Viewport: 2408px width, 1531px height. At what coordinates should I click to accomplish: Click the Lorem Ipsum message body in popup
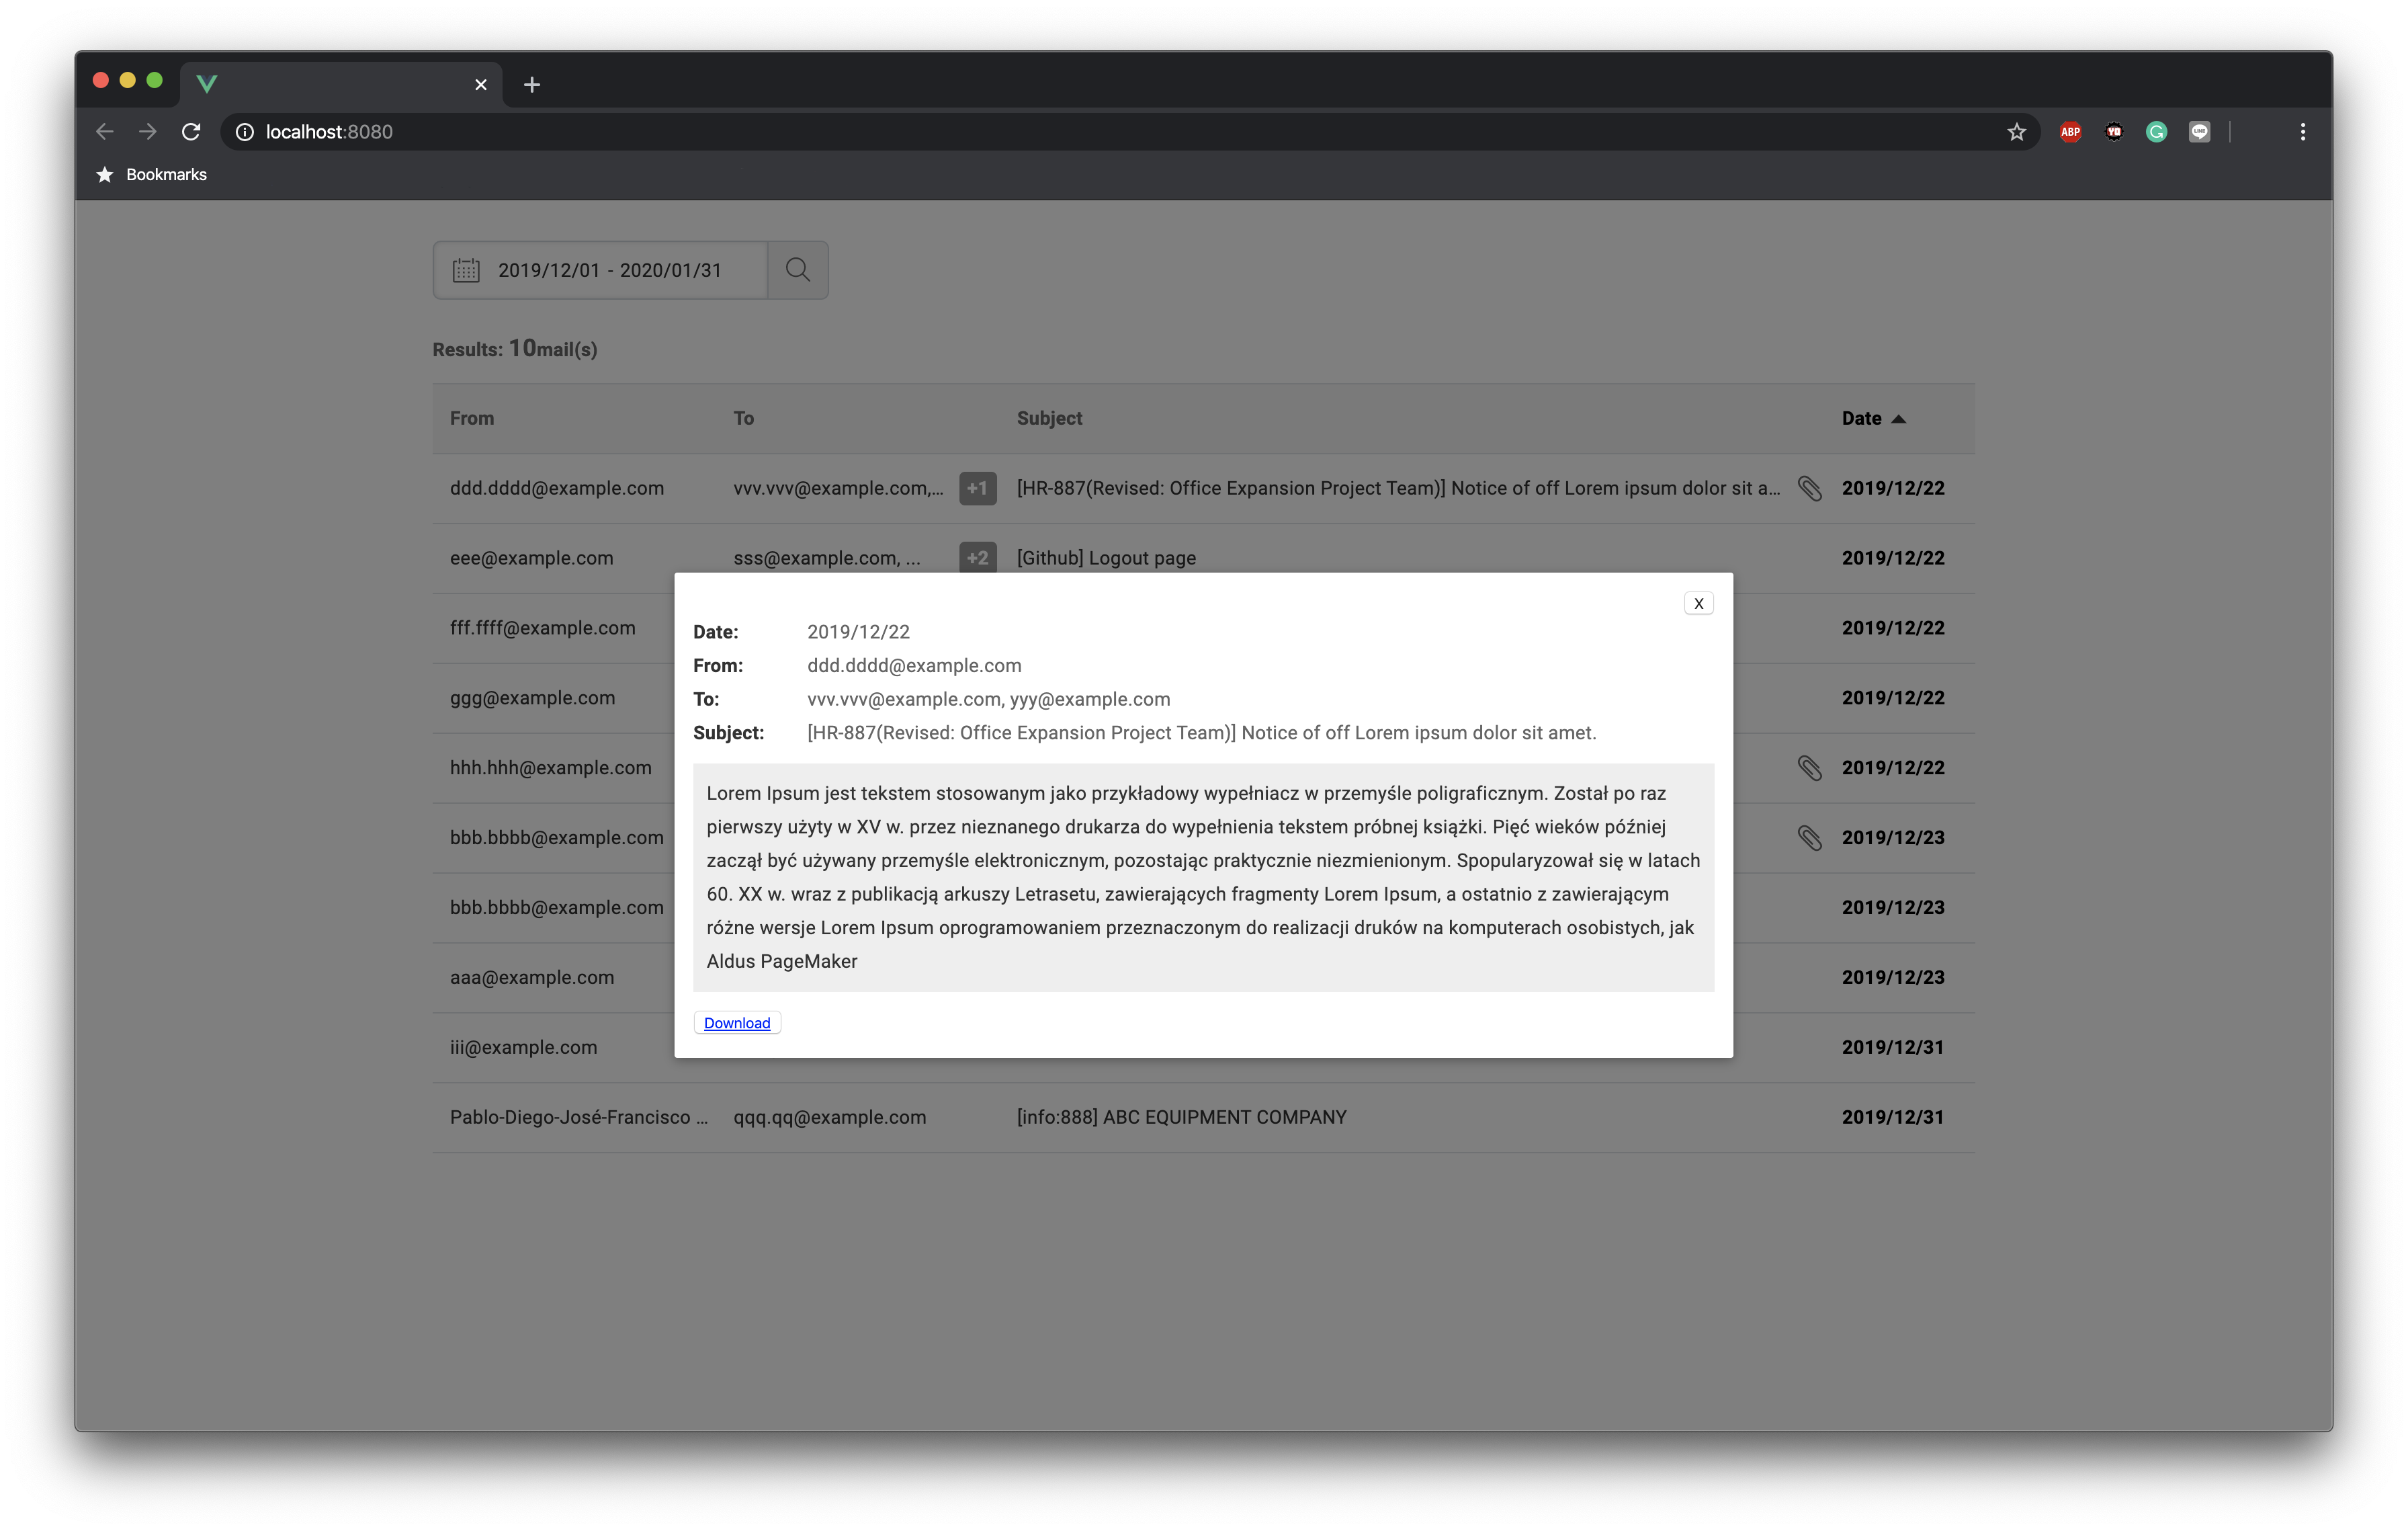pos(1203,877)
